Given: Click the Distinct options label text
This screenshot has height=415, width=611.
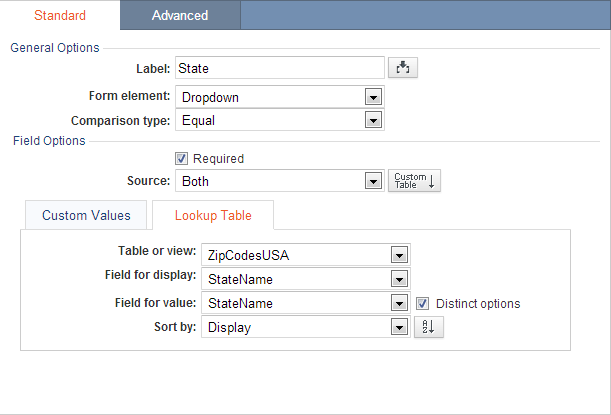Looking at the screenshot, I should pyautogui.click(x=478, y=304).
